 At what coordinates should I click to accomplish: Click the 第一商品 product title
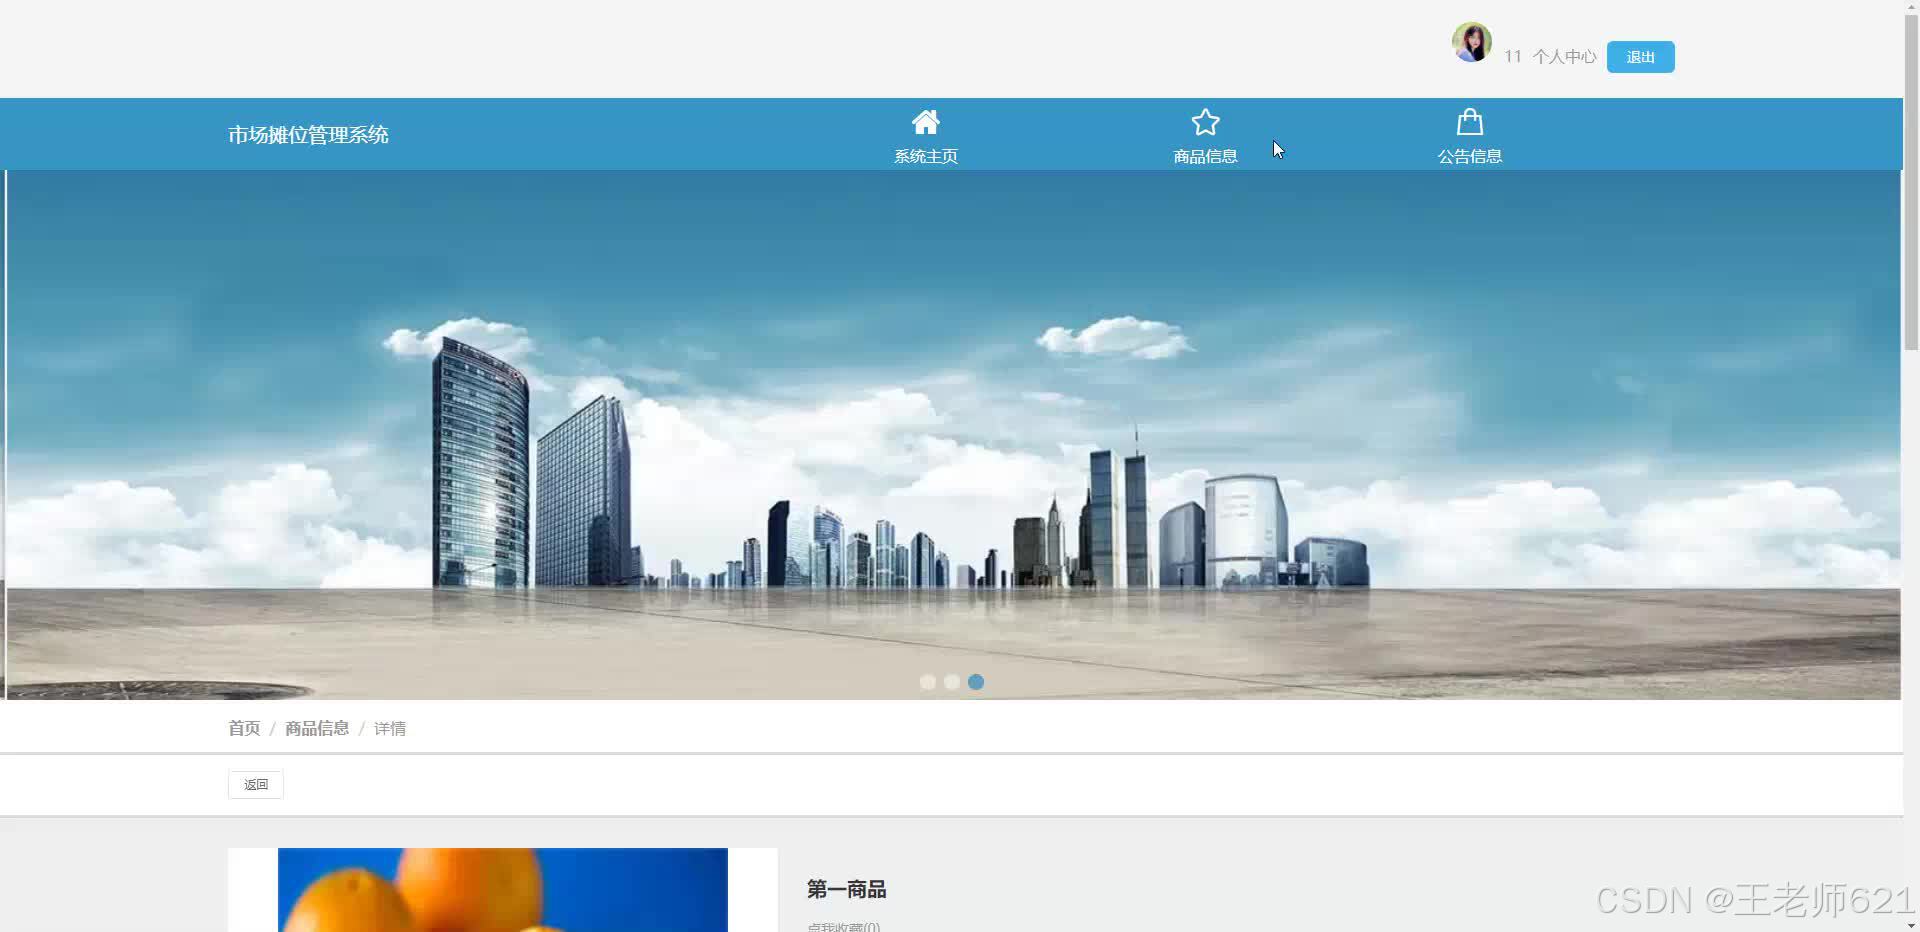coord(846,889)
